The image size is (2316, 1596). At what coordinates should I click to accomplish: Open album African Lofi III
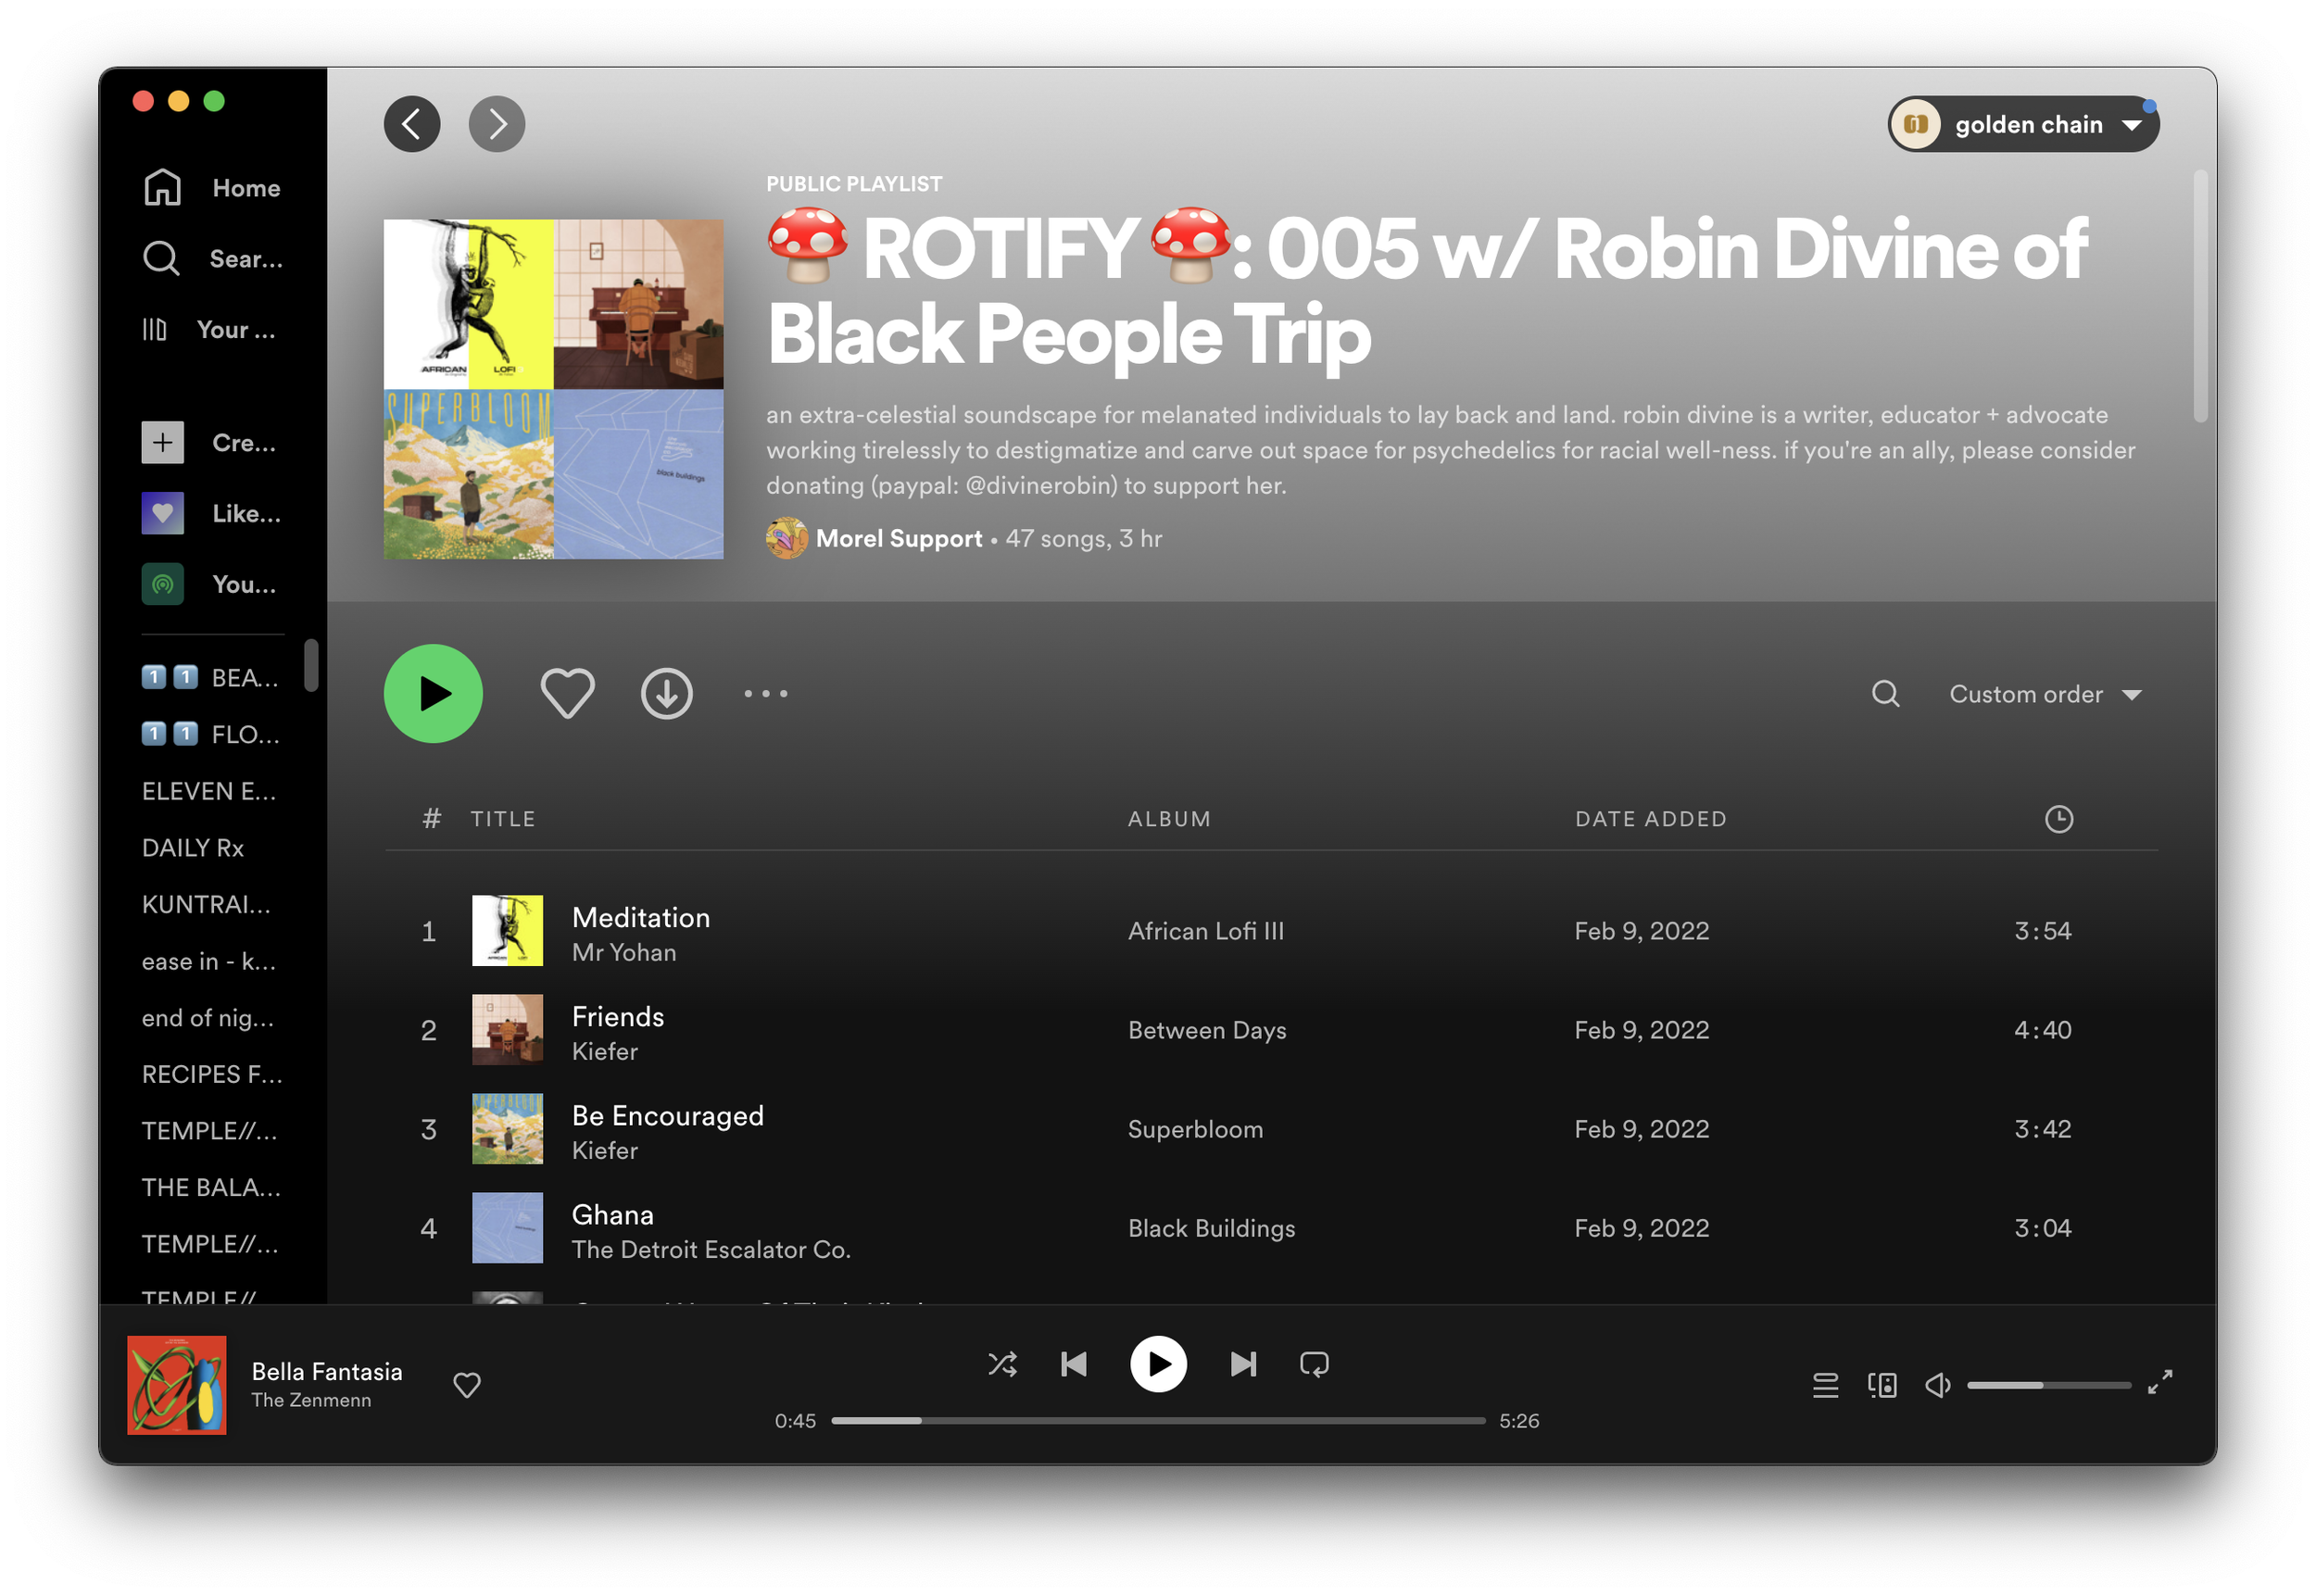(x=1206, y=931)
